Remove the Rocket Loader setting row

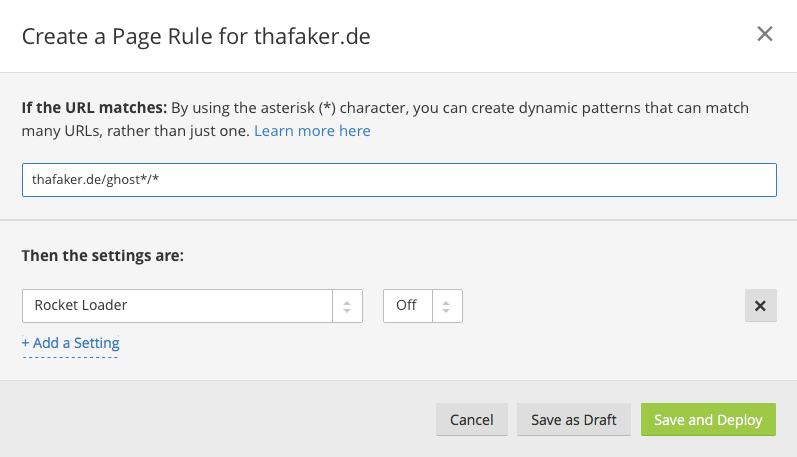760,306
